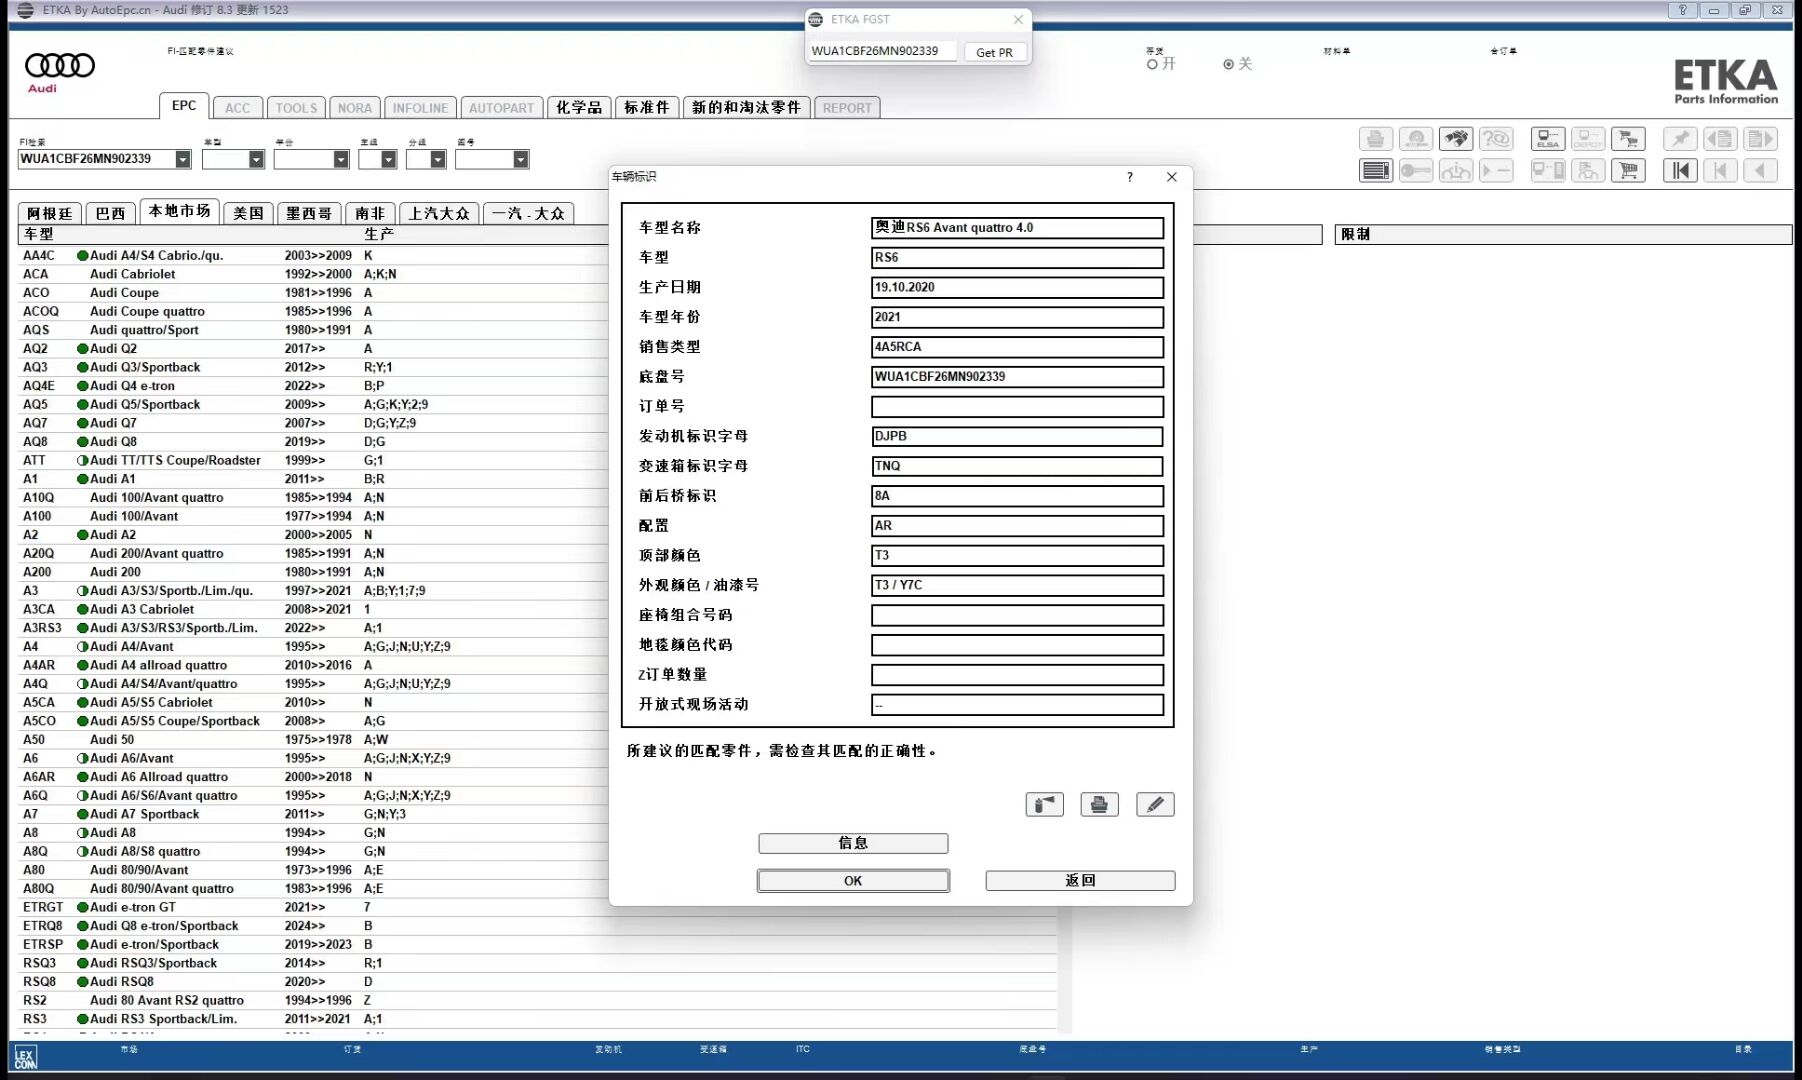Click the help question mark in dialog title
1802x1080 pixels.
point(1130,177)
